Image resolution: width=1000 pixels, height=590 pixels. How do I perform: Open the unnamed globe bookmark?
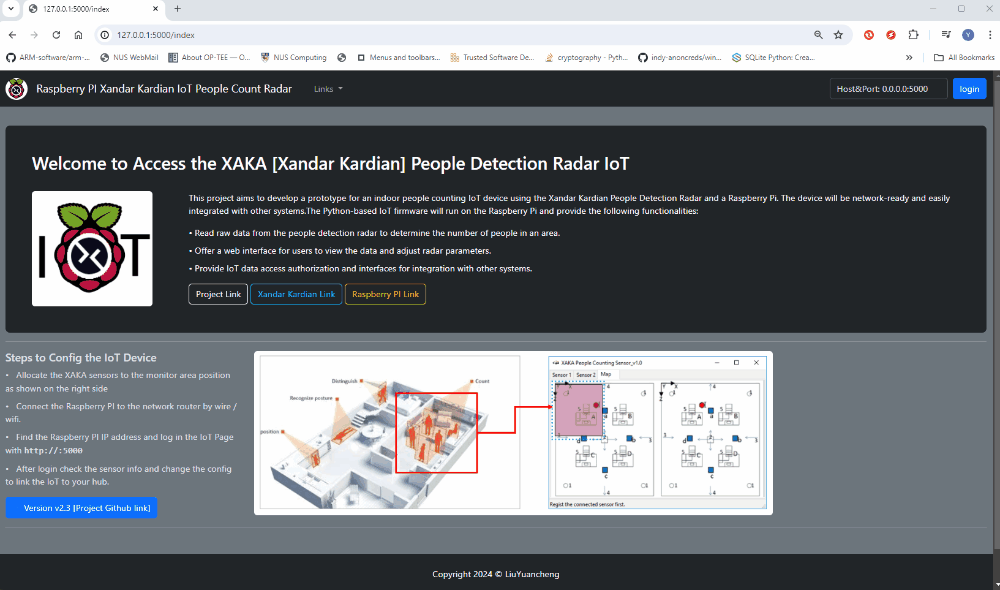click(x=342, y=57)
